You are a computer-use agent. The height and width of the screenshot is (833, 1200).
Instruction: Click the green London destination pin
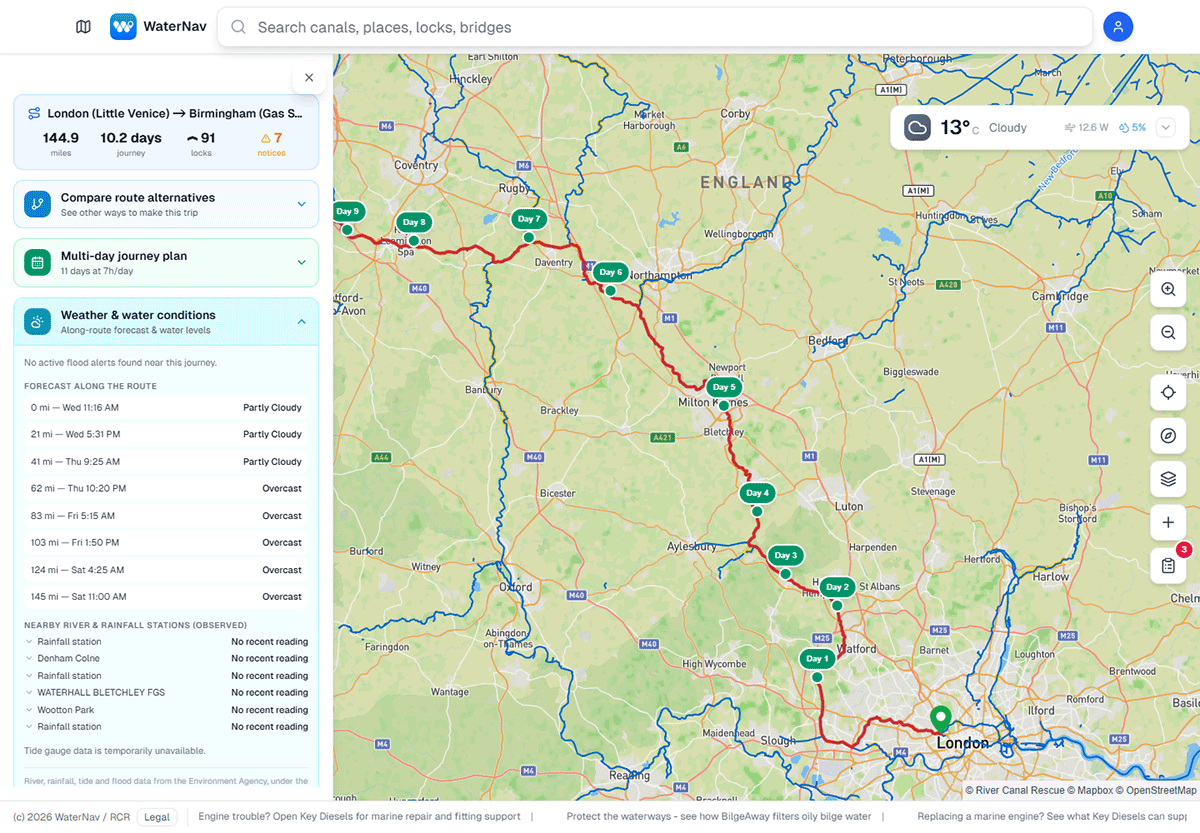point(940,720)
